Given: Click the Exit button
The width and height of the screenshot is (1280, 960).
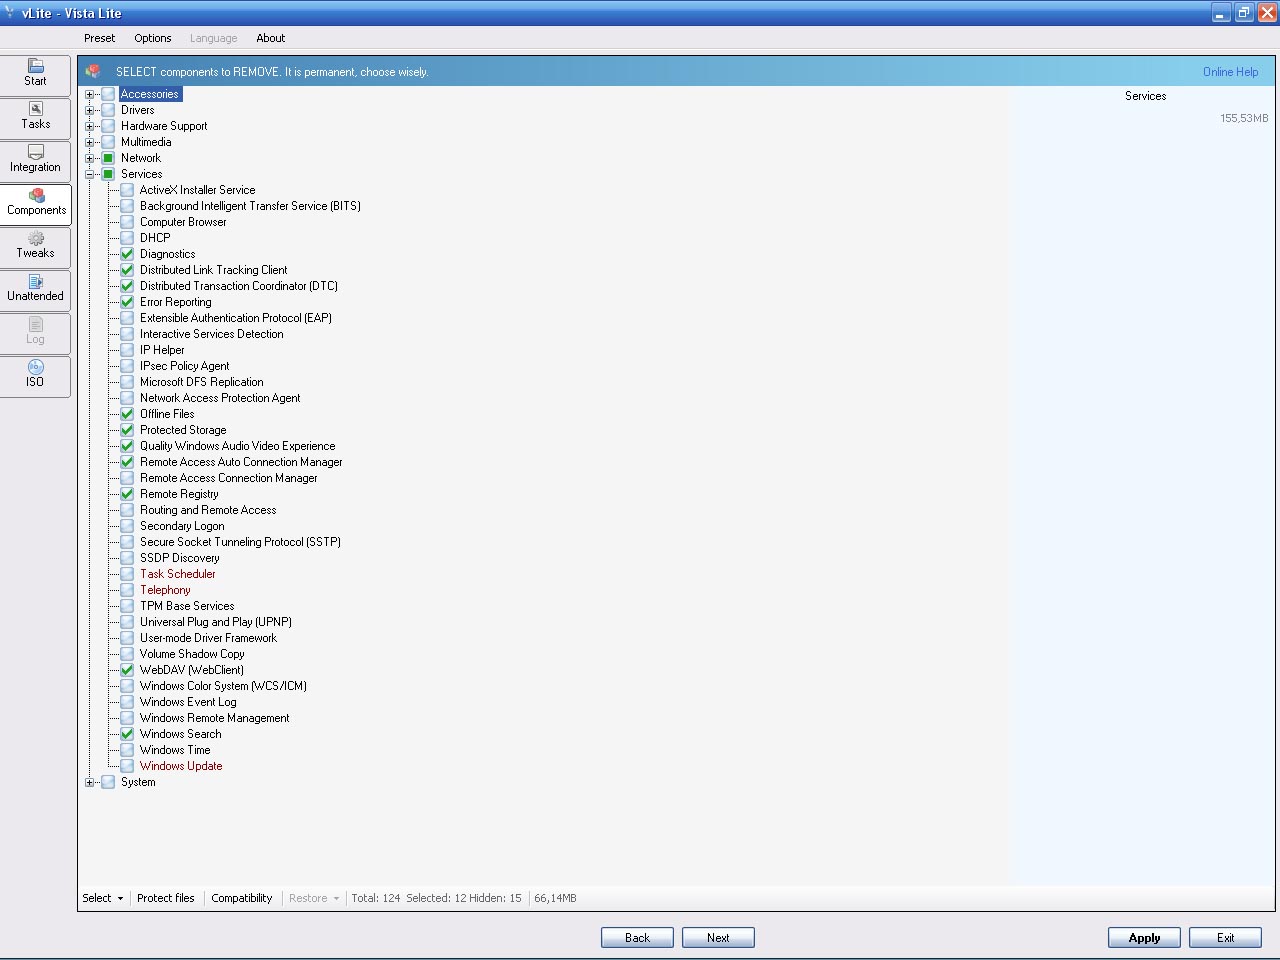Looking at the screenshot, I should tap(1225, 938).
